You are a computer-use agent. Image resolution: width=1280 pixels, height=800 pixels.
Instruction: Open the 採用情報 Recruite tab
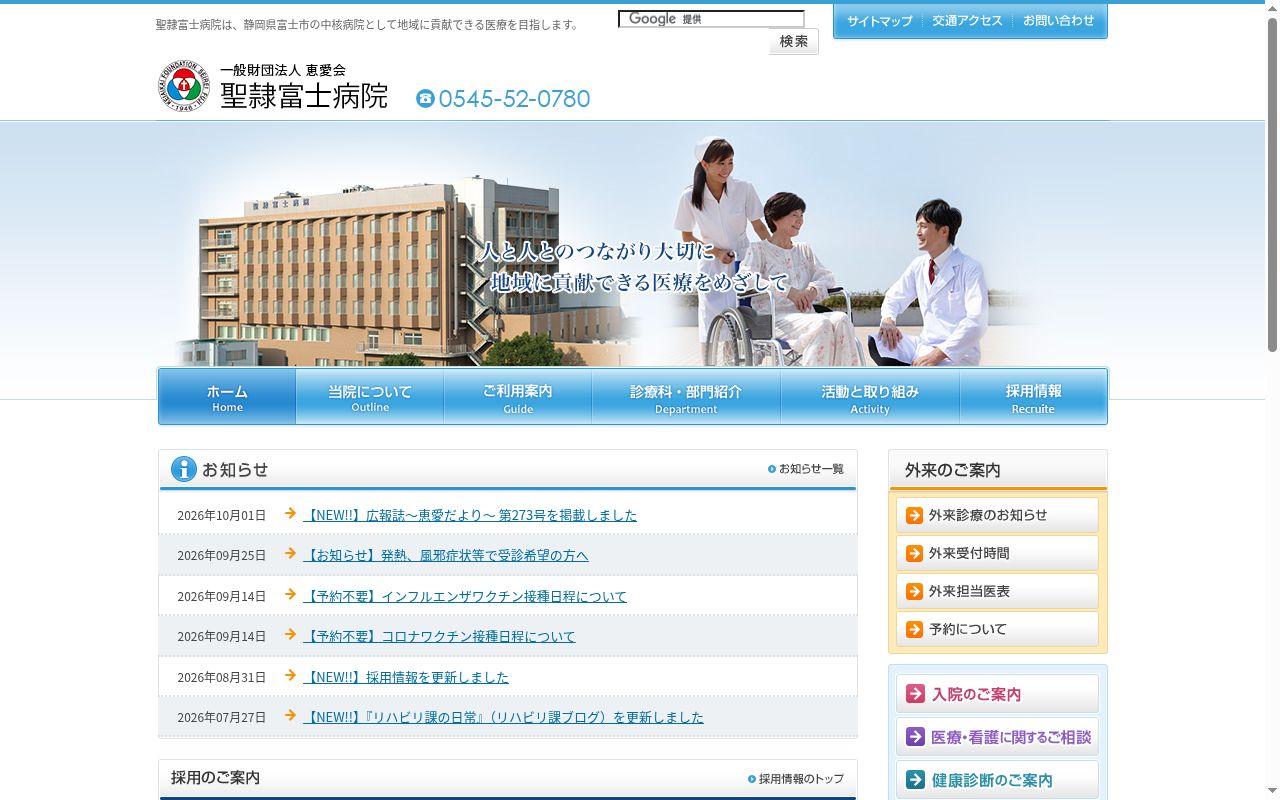coord(1033,397)
